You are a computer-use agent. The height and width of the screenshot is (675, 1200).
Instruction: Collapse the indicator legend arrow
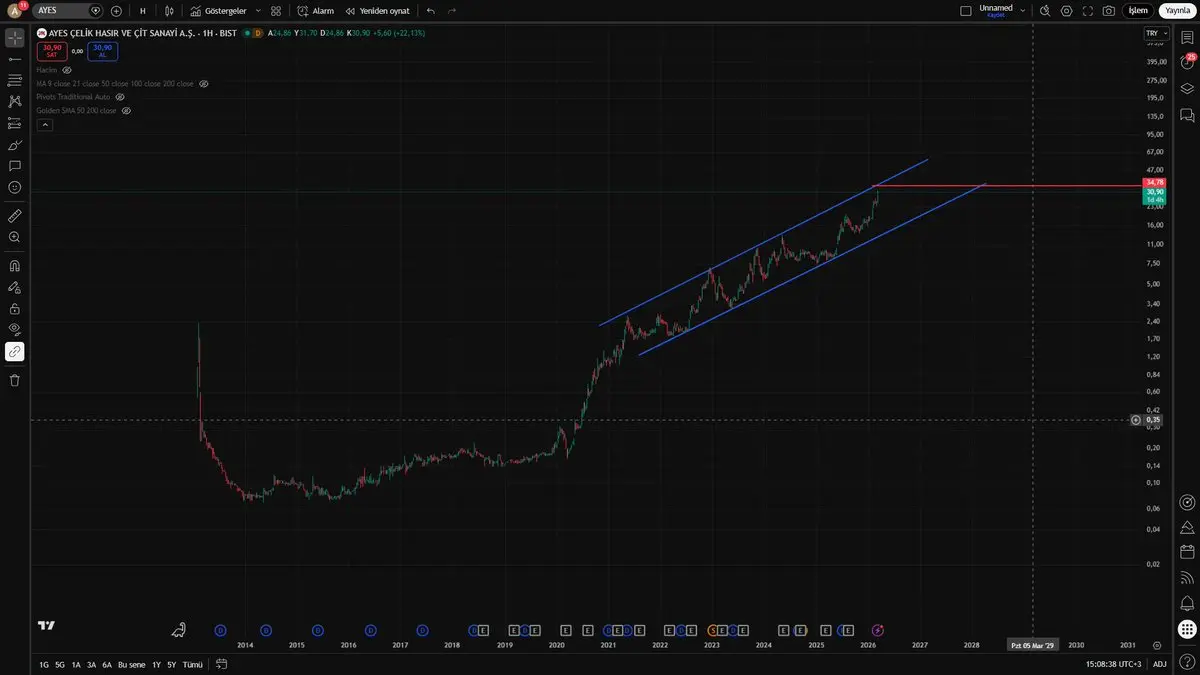pos(44,125)
